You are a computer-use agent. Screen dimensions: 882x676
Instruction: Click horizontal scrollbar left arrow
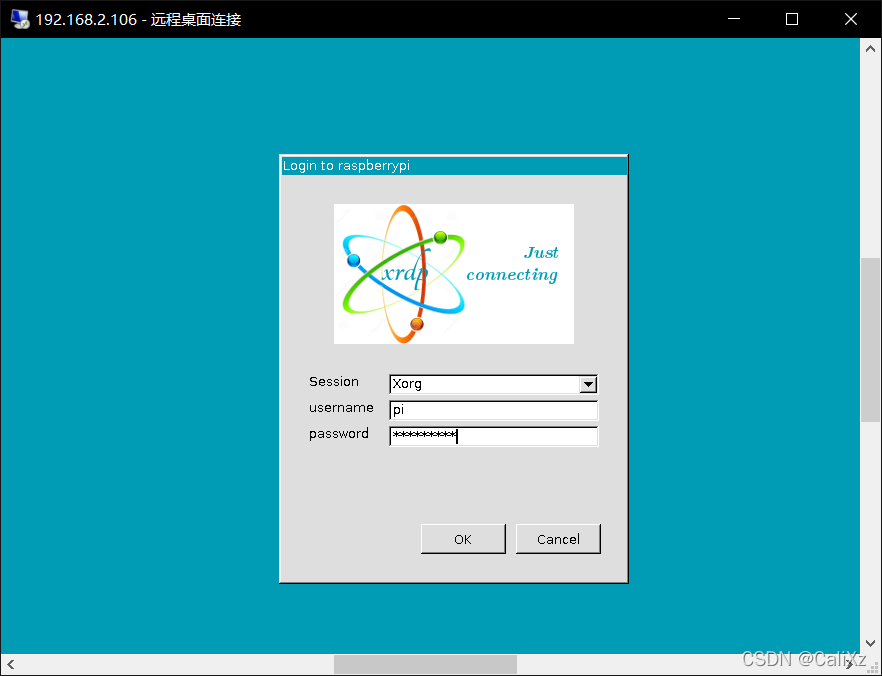point(11,665)
